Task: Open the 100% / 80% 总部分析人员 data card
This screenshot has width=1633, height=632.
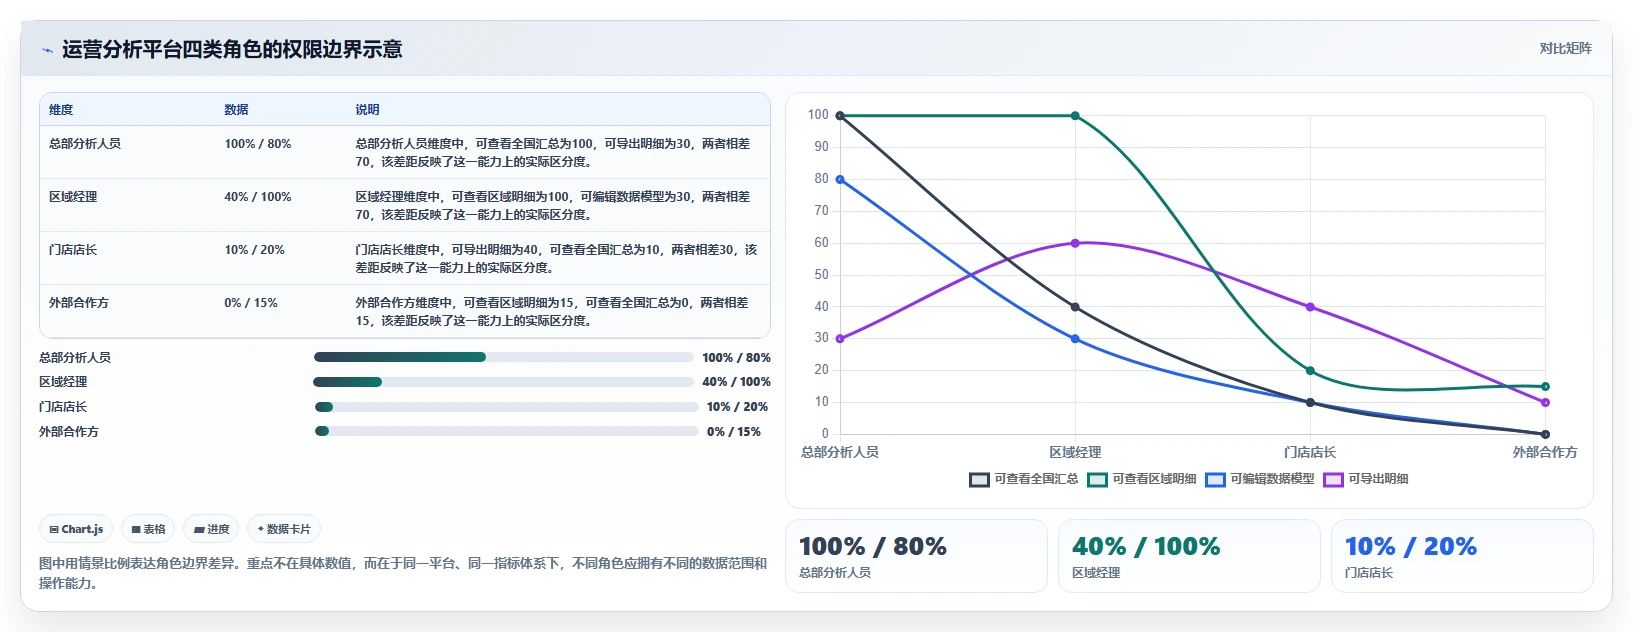Action: point(916,556)
